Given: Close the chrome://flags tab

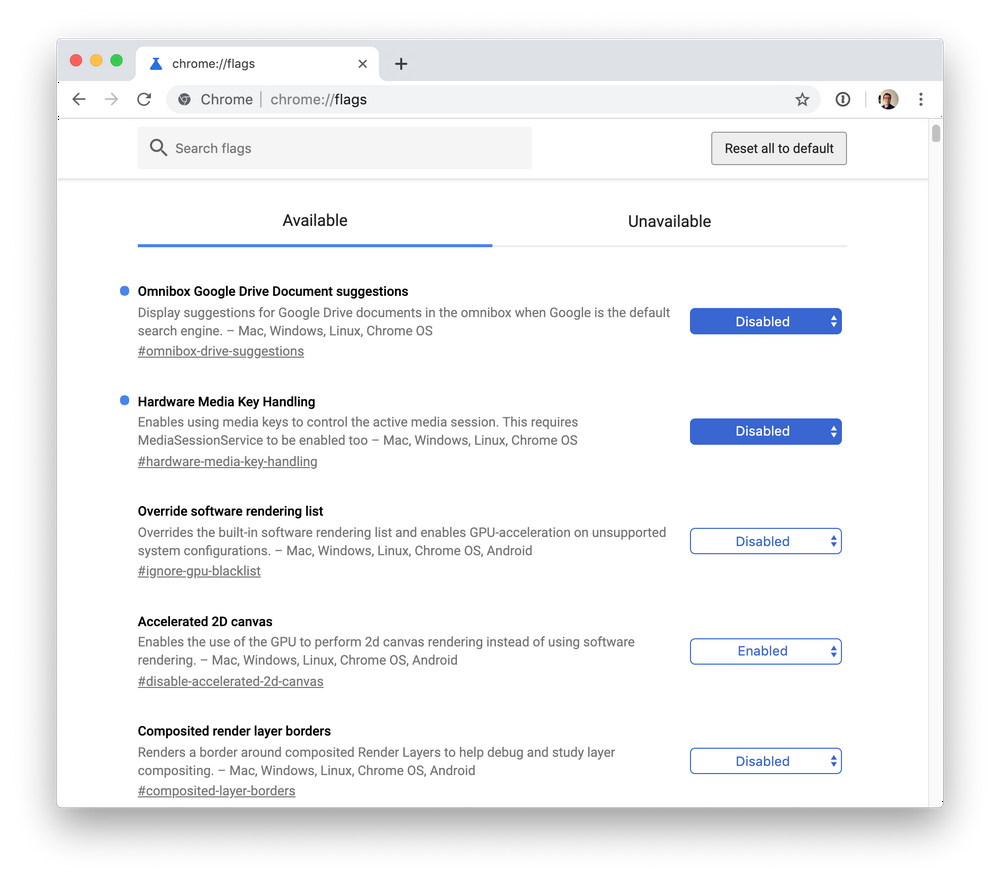Looking at the screenshot, I should [x=362, y=64].
